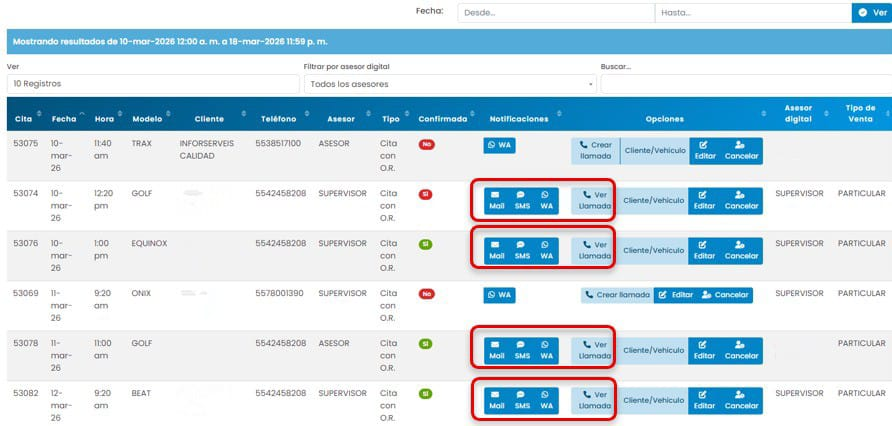
Task: Send WA notification for appointment 53078
Action: pos(546,350)
